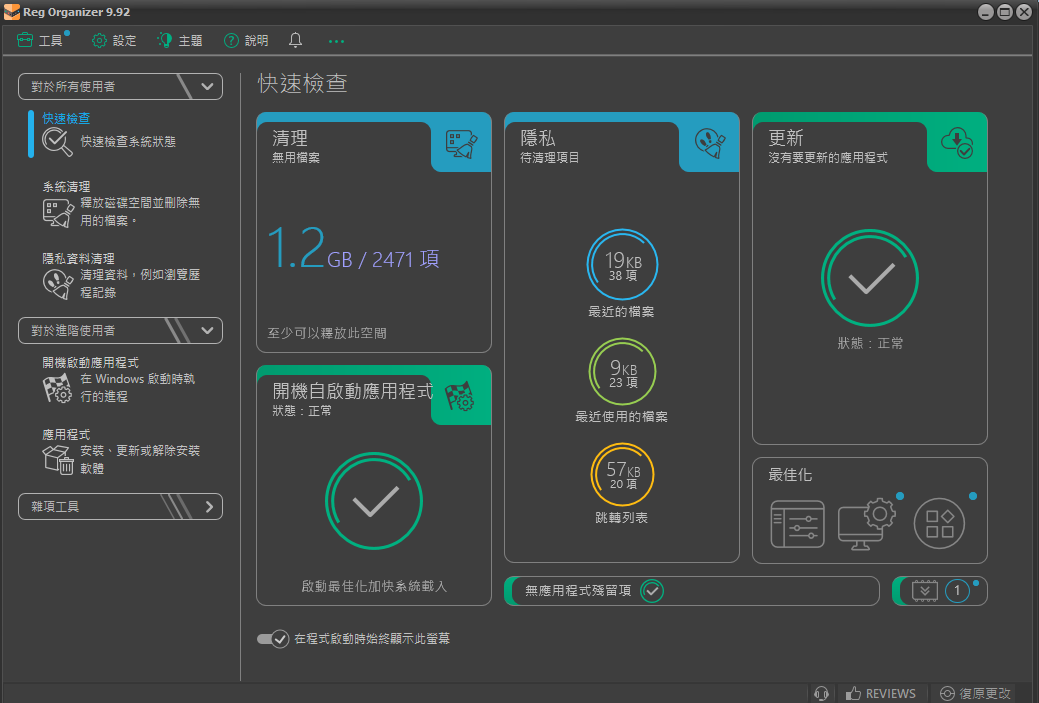Click the round apps grid optimization icon

coord(939,524)
